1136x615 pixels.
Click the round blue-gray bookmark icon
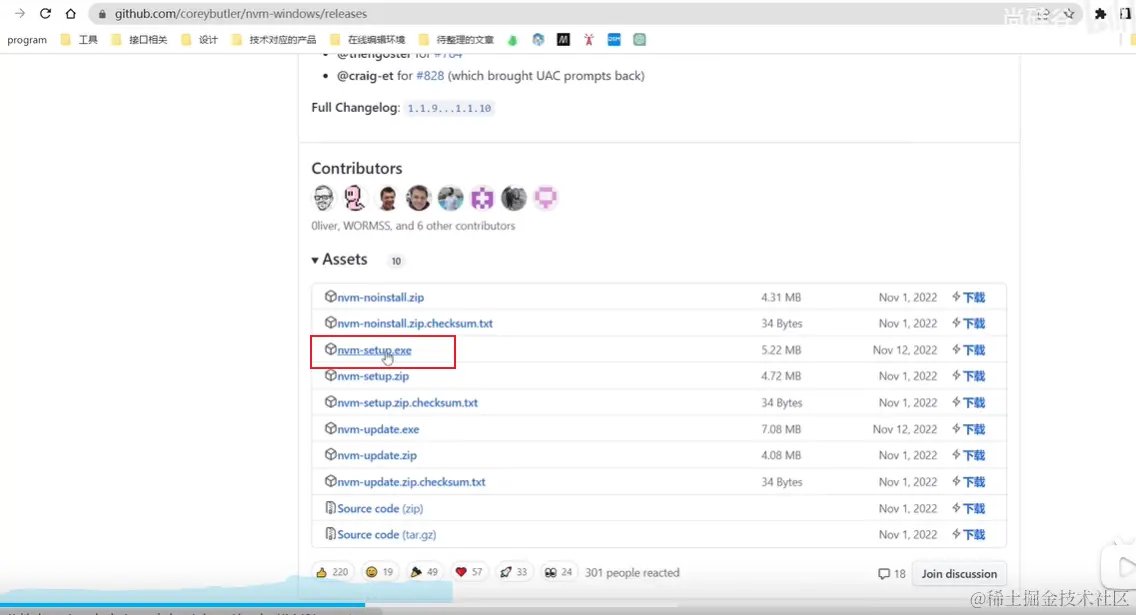click(x=538, y=40)
